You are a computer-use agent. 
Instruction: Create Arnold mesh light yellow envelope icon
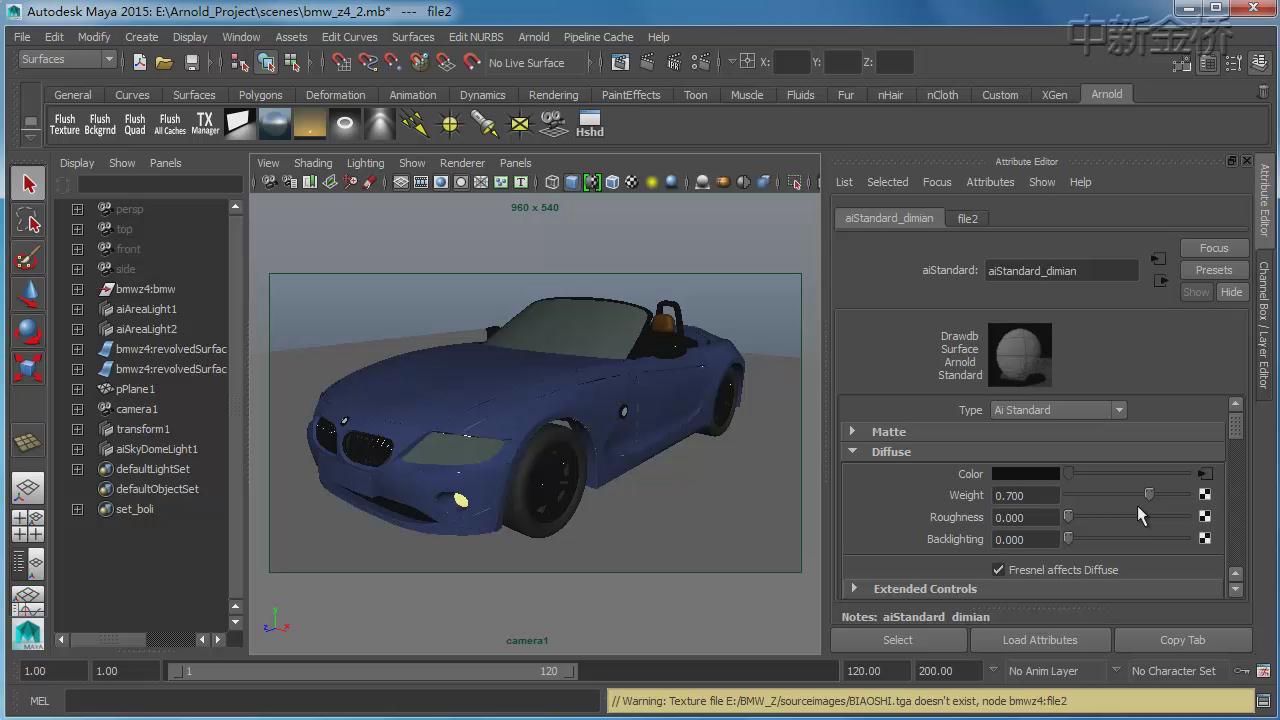pos(519,124)
